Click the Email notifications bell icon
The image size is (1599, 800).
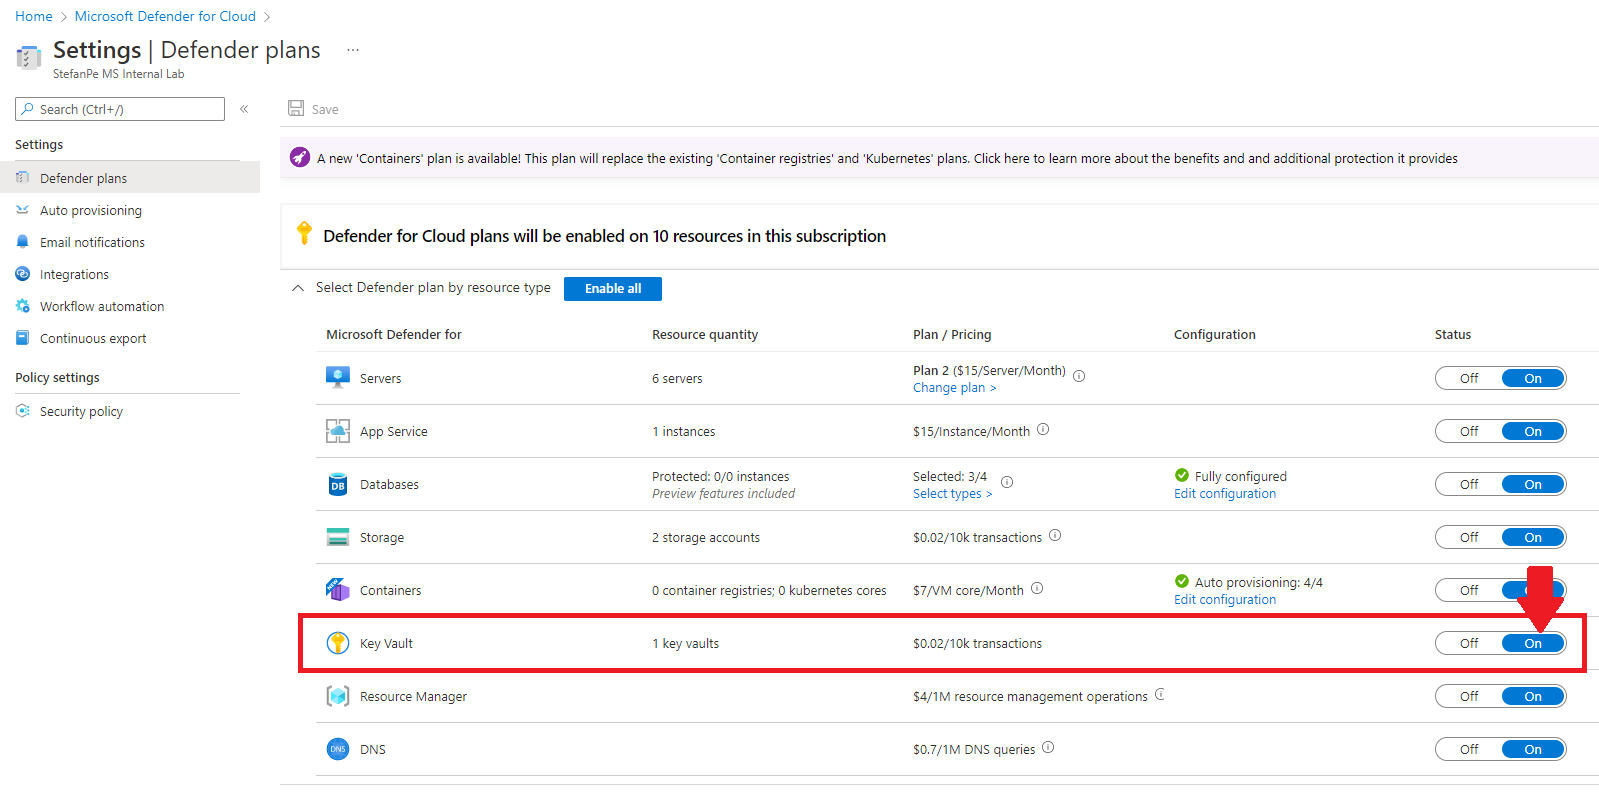tap(23, 242)
